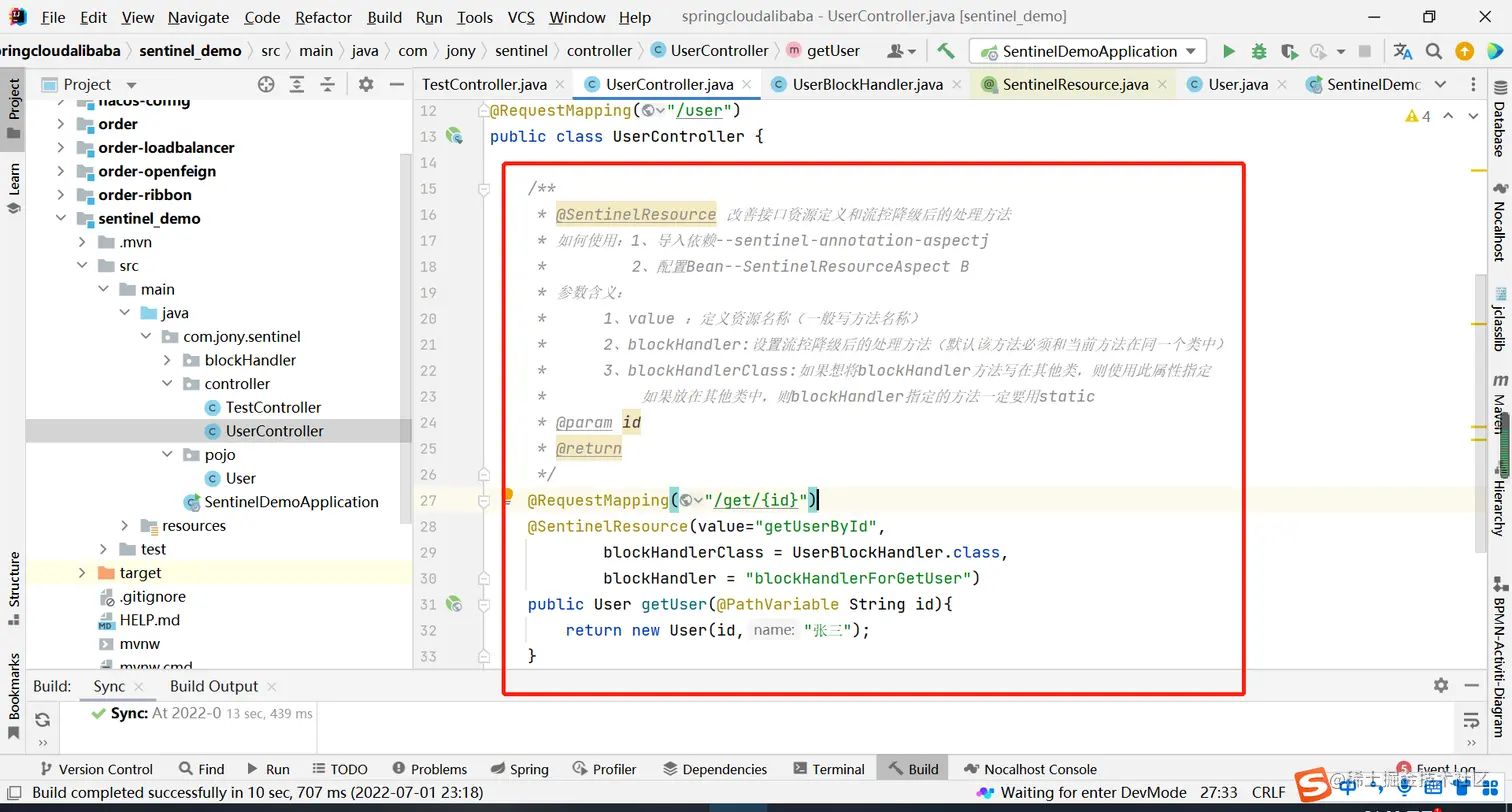Fold the Javadoc comment at line 15

point(484,189)
